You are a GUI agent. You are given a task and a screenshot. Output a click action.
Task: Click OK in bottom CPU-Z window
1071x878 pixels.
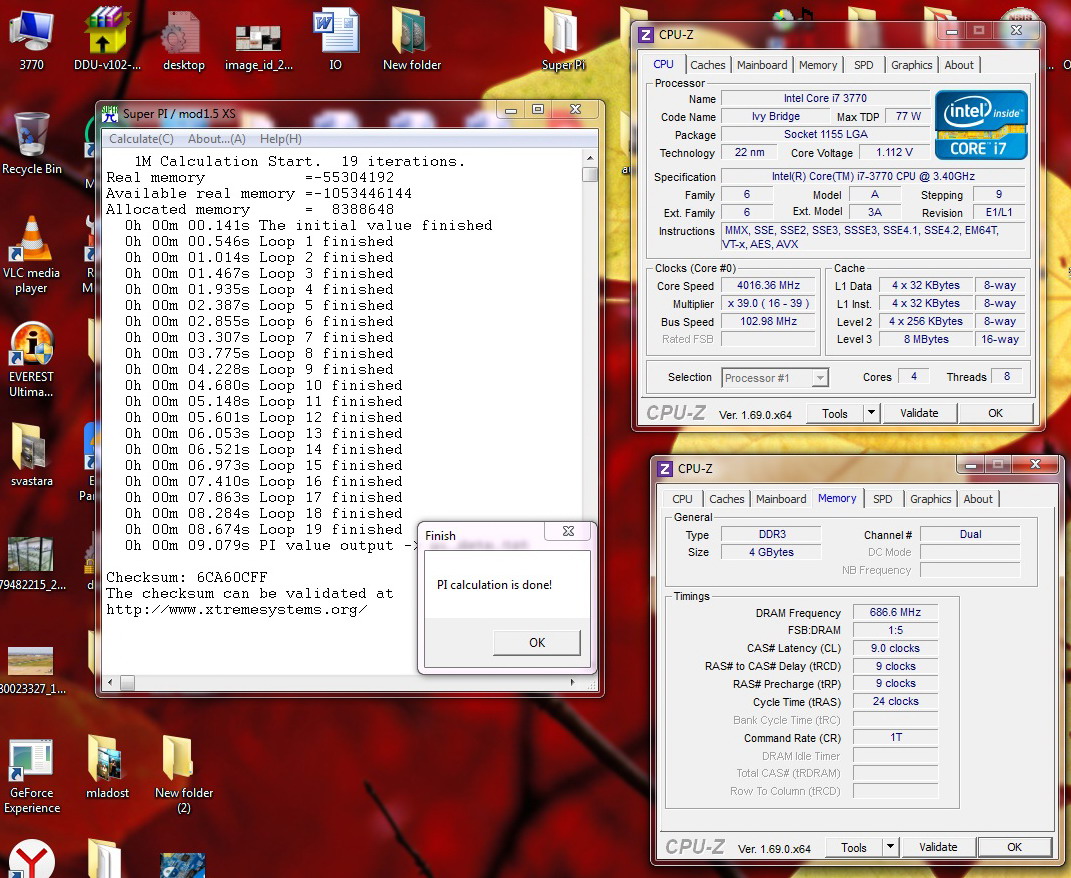point(1015,847)
